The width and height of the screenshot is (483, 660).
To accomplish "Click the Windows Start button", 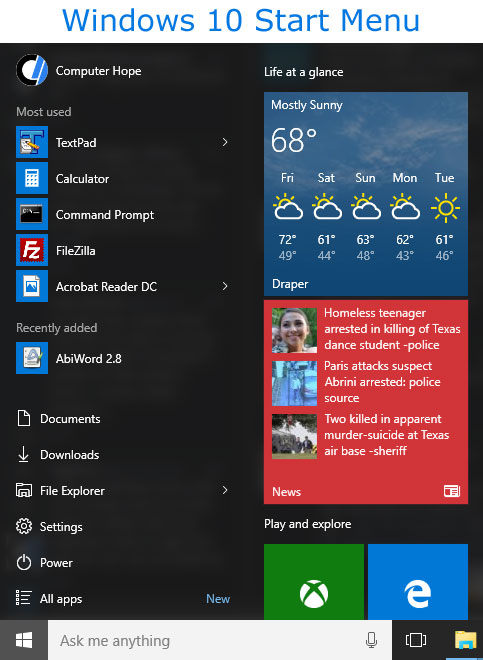I will [x=24, y=640].
